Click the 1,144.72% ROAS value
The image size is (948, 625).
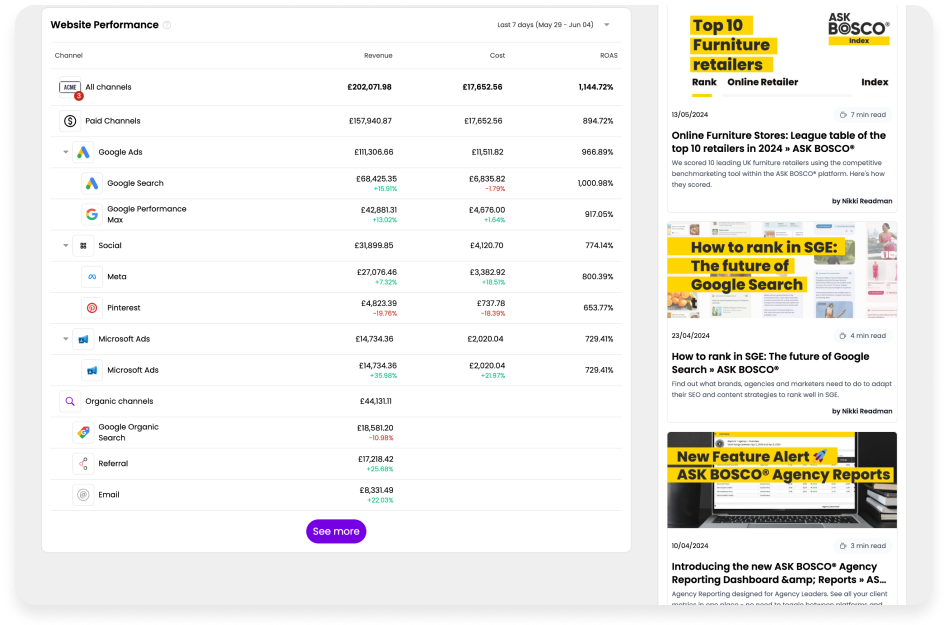click(596, 87)
